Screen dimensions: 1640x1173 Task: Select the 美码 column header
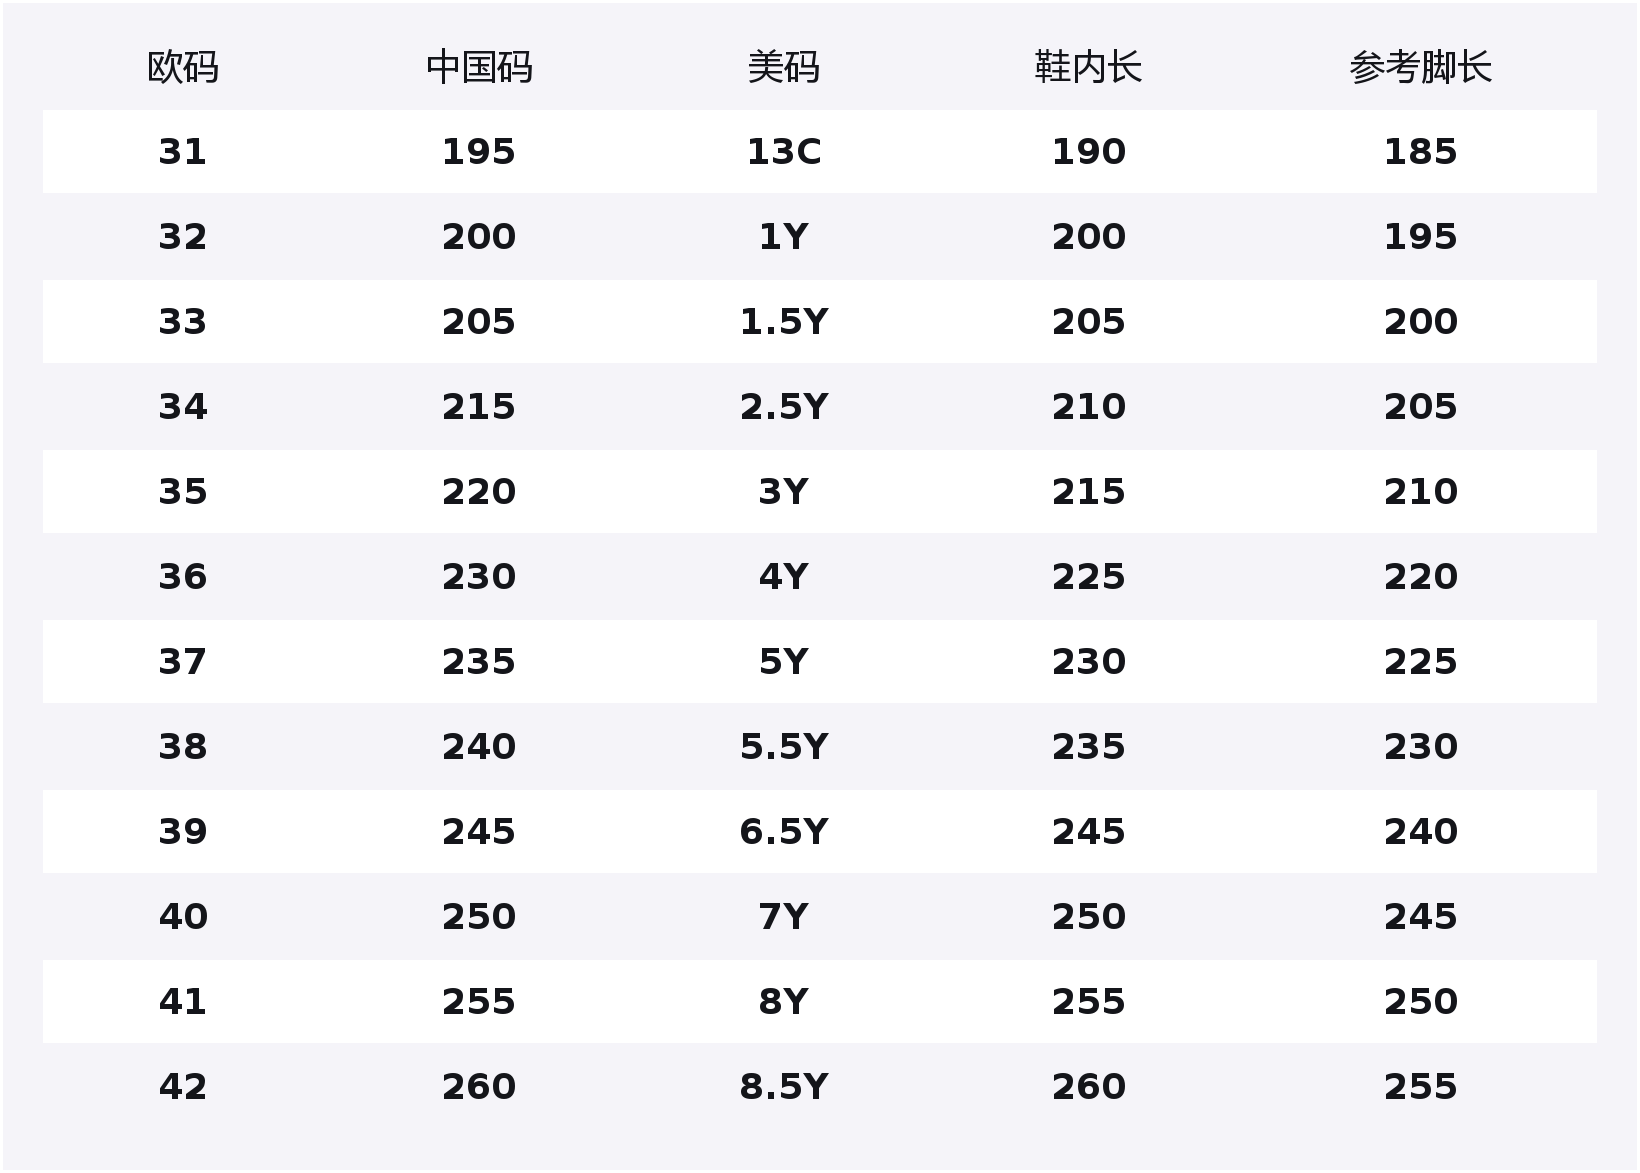pyautogui.click(x=784, y=68)
